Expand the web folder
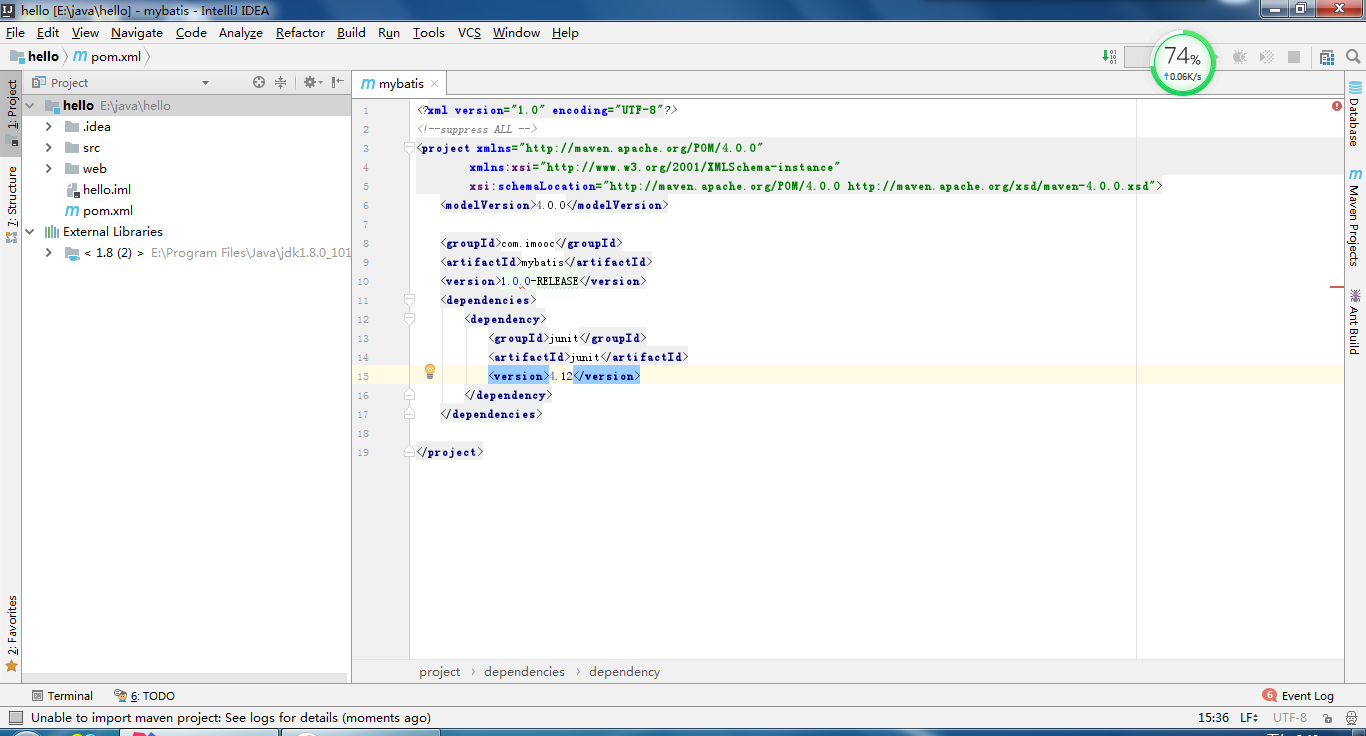Screen dimensions: 1366x736 pos(49,169)
